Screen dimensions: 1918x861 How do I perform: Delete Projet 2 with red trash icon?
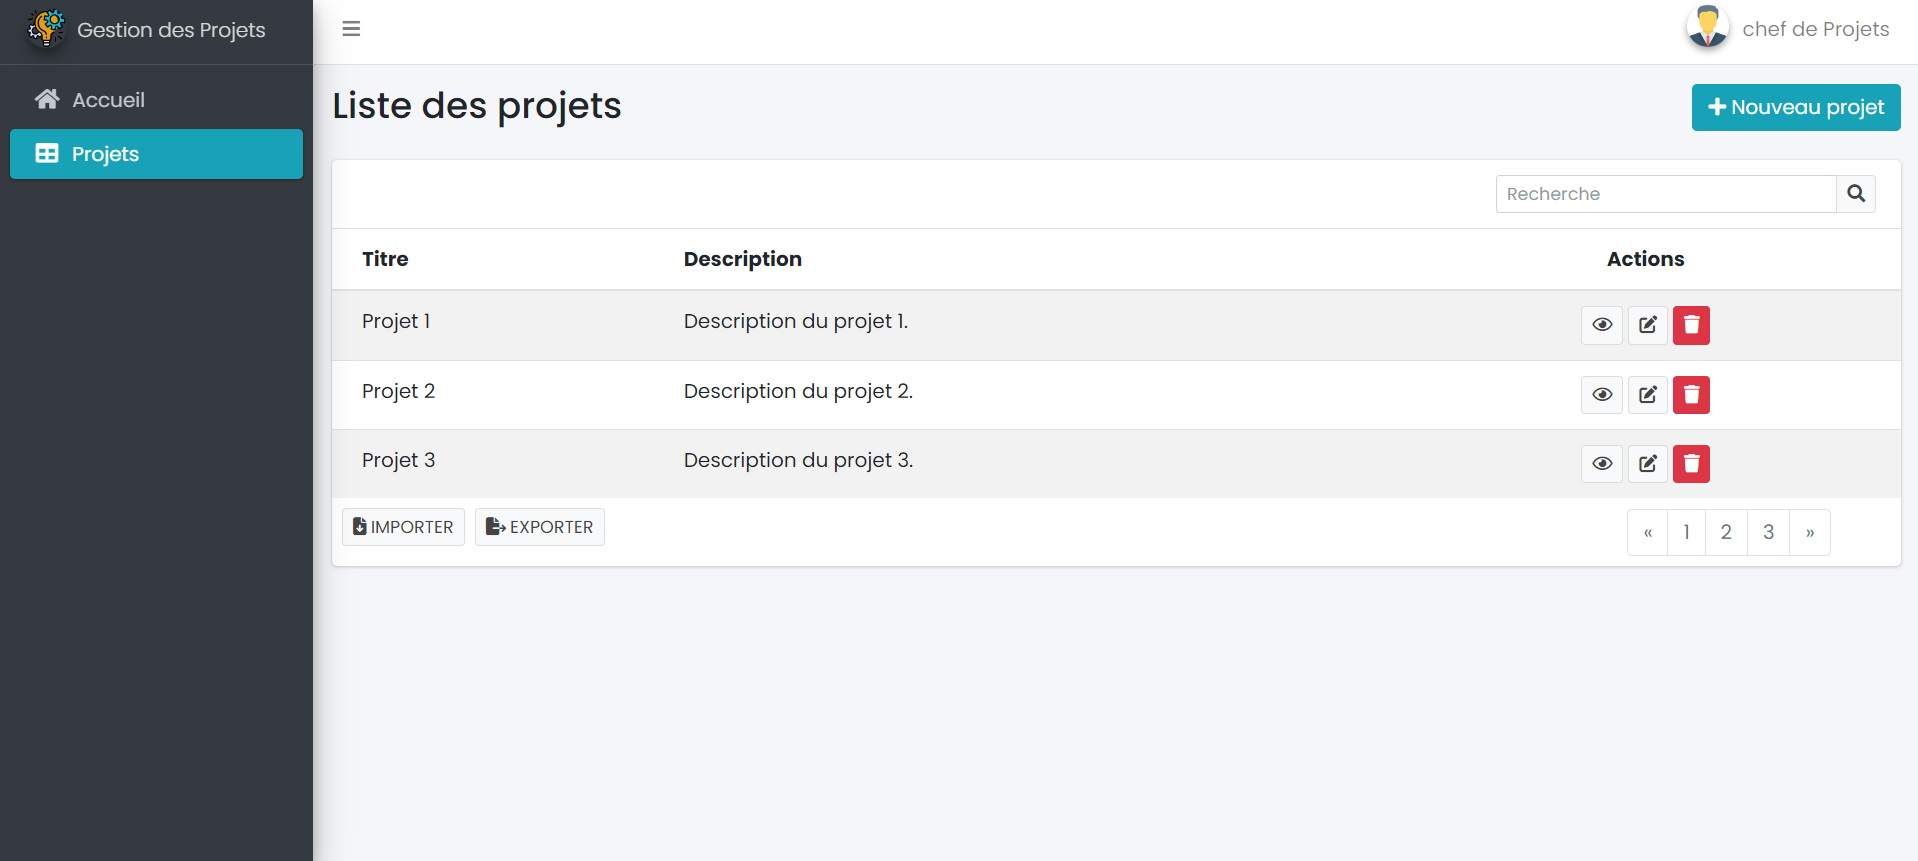[1691, 395]
